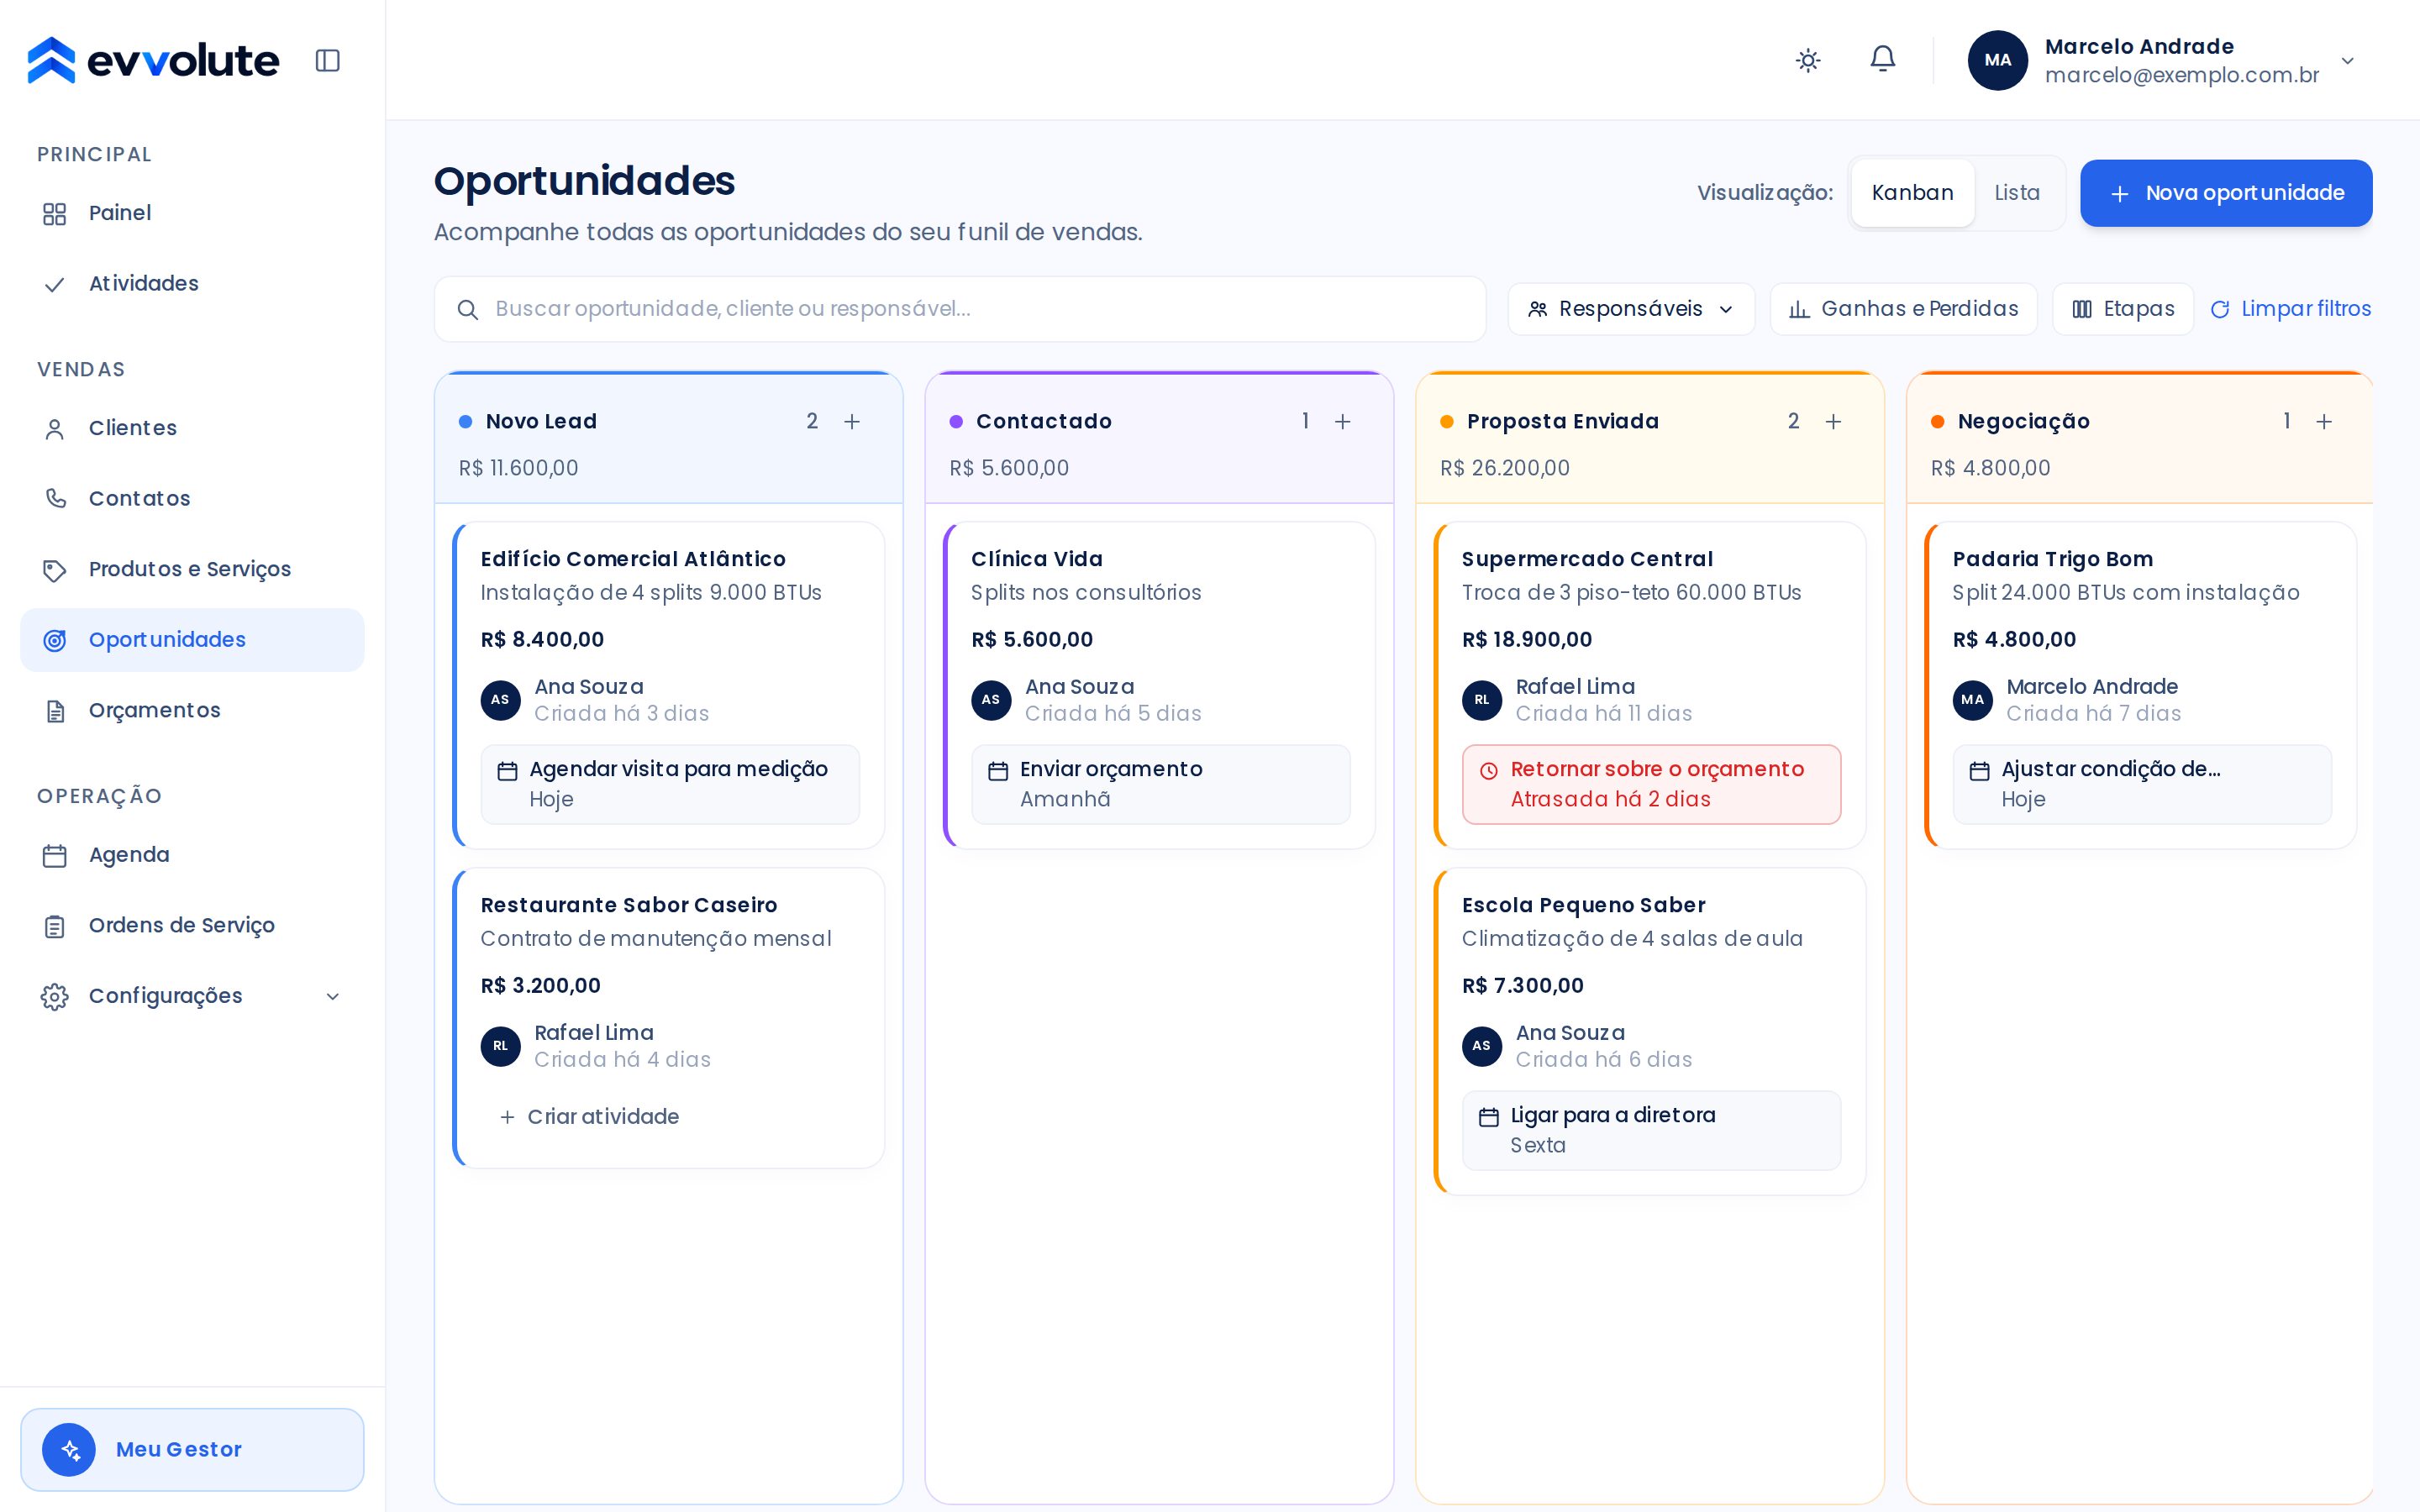Click Criar atividade on Restaurante Sabor Caseiro
Image resolution: width=2420 pixels, height=1512 pixels.
[589, 1117]
